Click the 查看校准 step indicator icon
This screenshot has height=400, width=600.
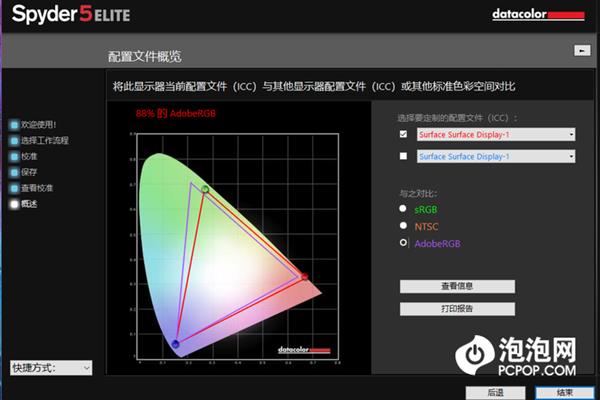tap(14, 188)
